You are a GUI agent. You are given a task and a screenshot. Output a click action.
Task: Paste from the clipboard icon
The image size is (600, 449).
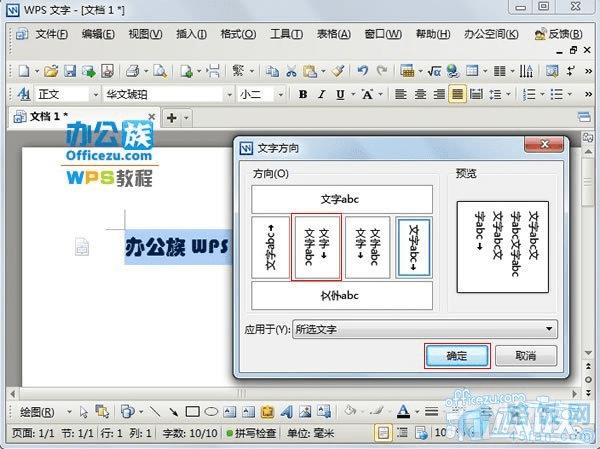tap(310, 71)
